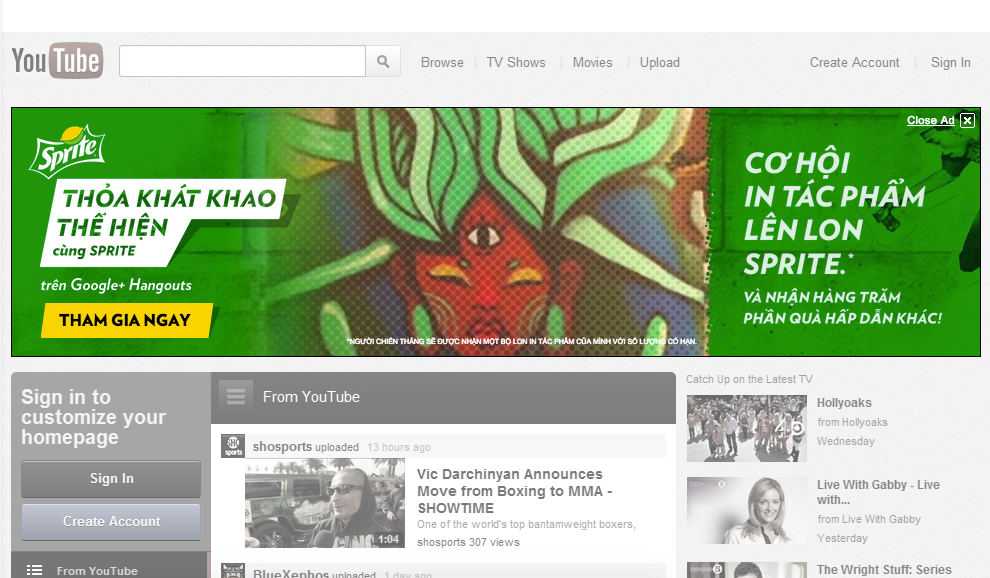This screenshot has width=990, height=578.
Task: Open the BlueXephos uploader link
Action: [290, 573]
